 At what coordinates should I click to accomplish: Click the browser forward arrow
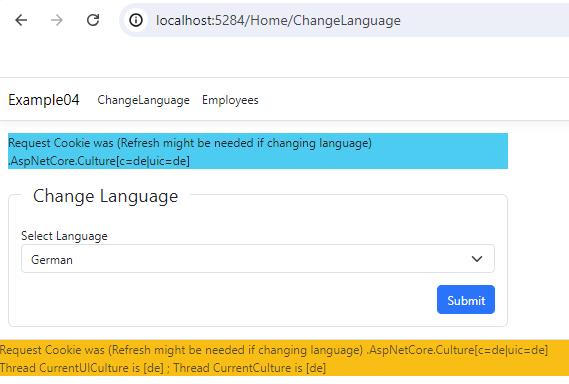click(57, 20)
